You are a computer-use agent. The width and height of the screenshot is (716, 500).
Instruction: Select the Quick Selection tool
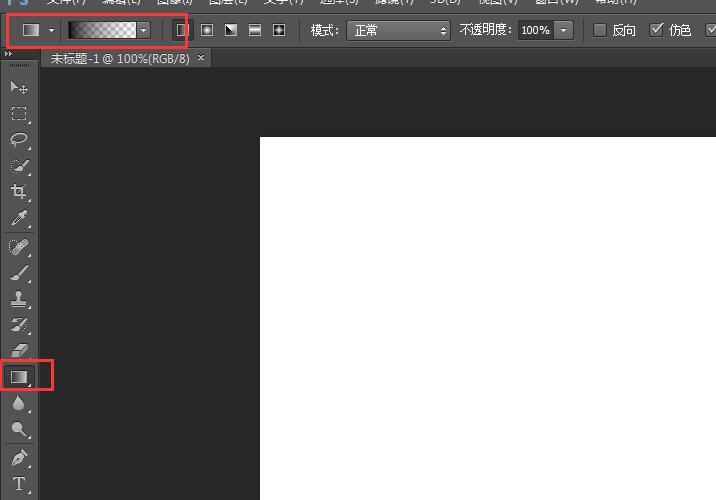click(19, 166)
